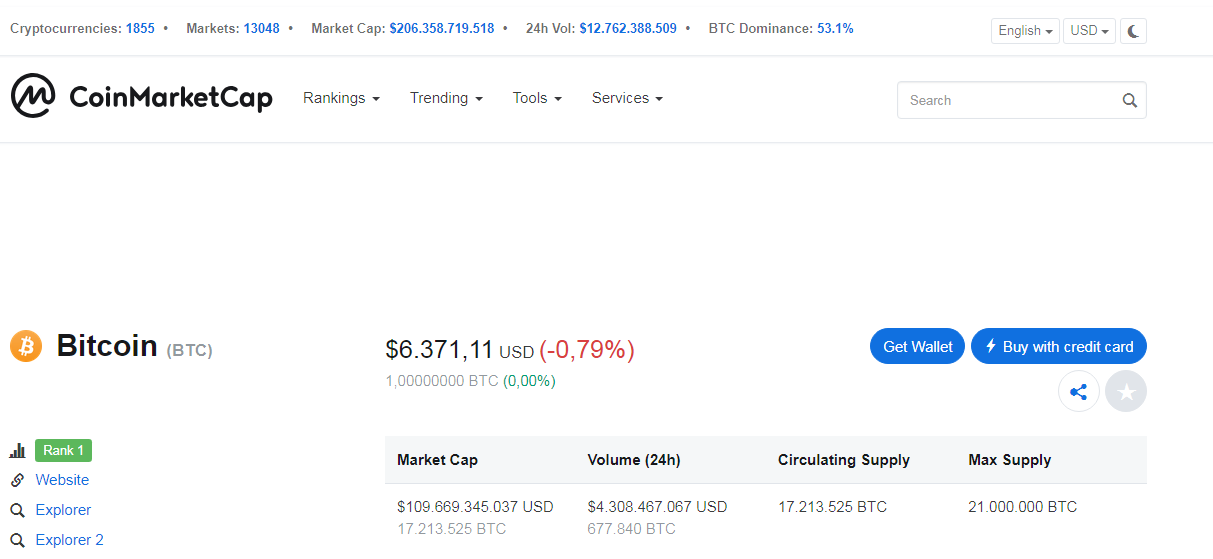Click the magnifier icon beside Explorer 2
This screenshot has height=559, width=1213.
coord(17,540)
